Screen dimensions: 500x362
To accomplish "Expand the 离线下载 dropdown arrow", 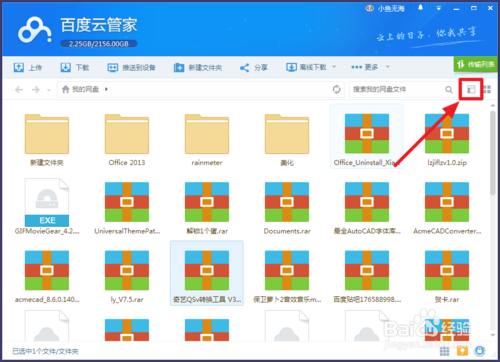I will pos(334,67).
